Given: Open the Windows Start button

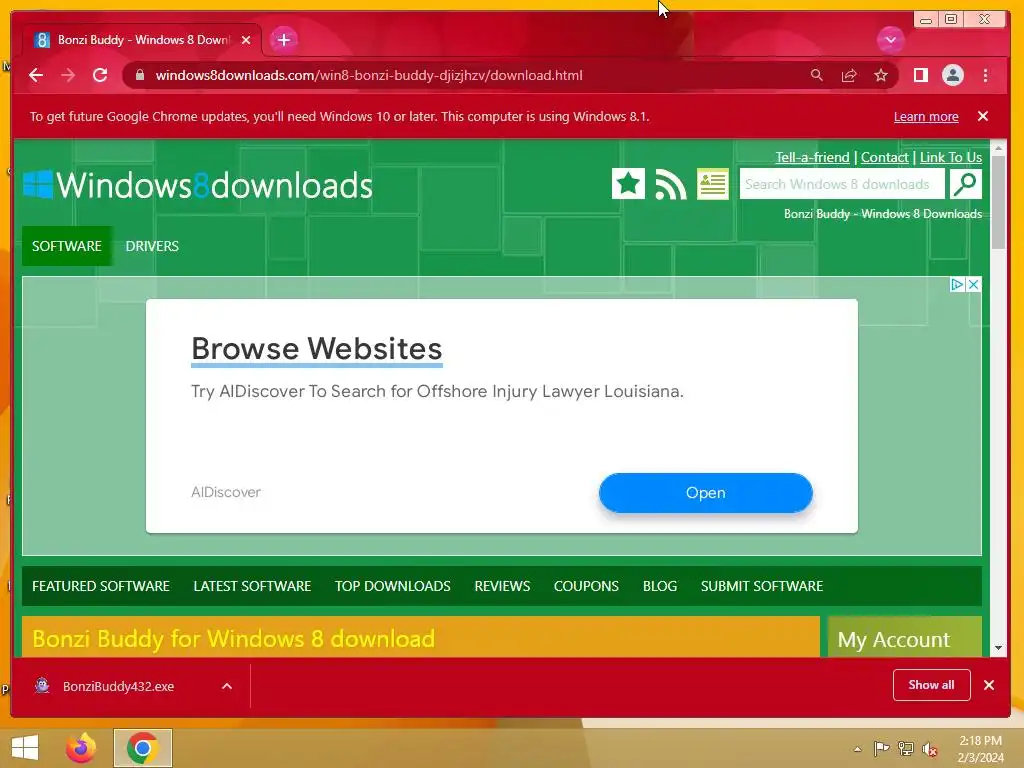Looking at the screenshot, I should tap(25, 748).
